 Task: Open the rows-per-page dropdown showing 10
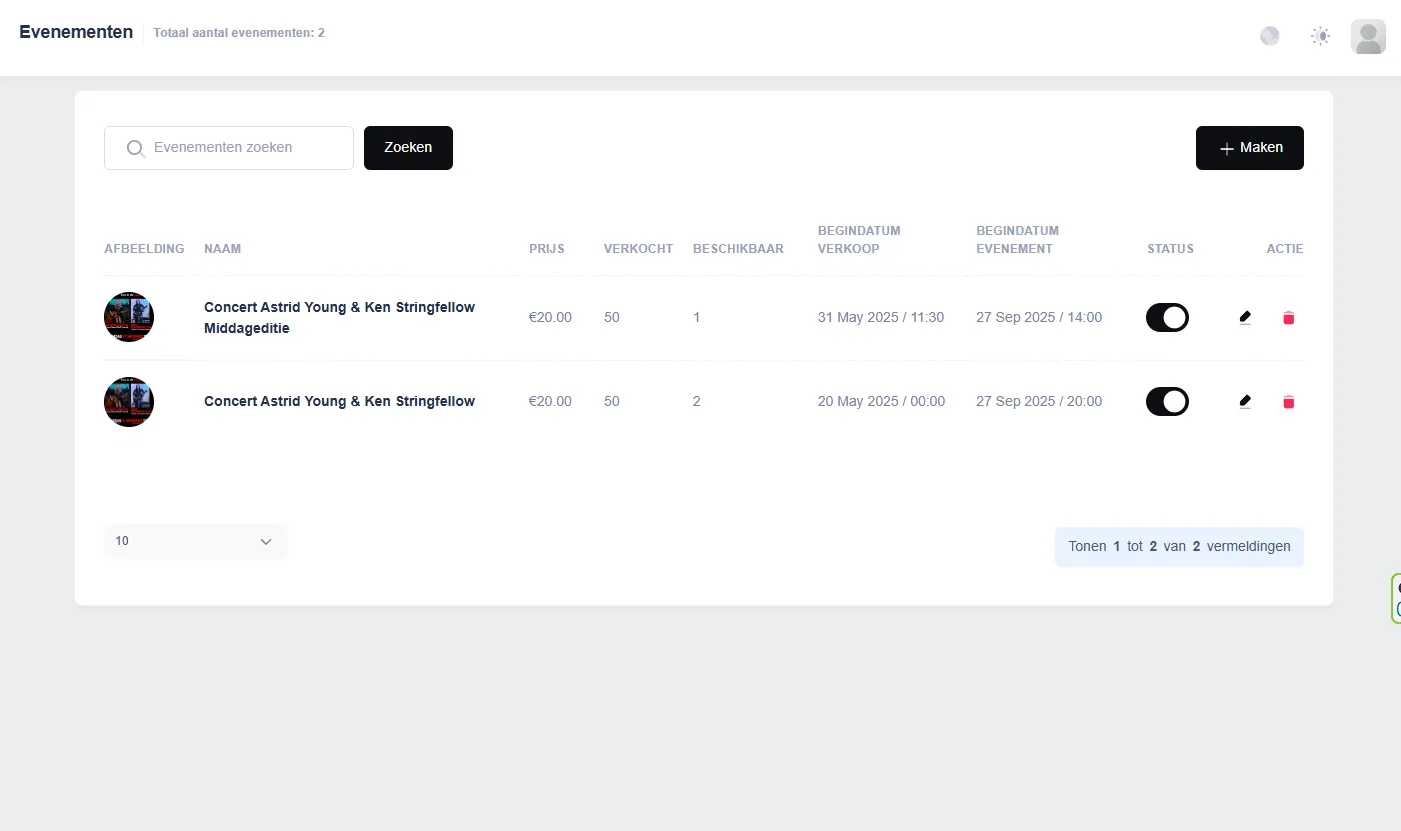coord(195,541)
